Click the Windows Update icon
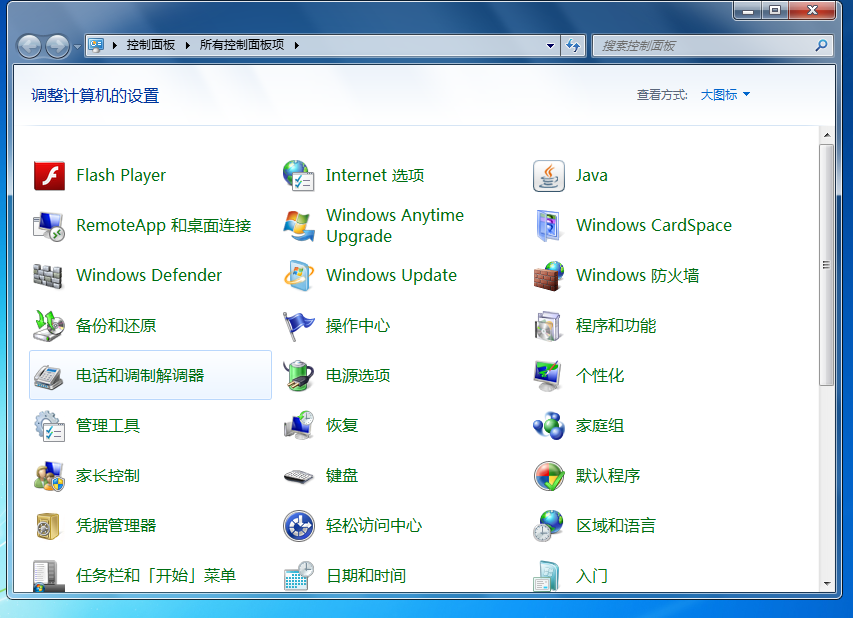This screenshot has height=618, width=853. point(299,276)
